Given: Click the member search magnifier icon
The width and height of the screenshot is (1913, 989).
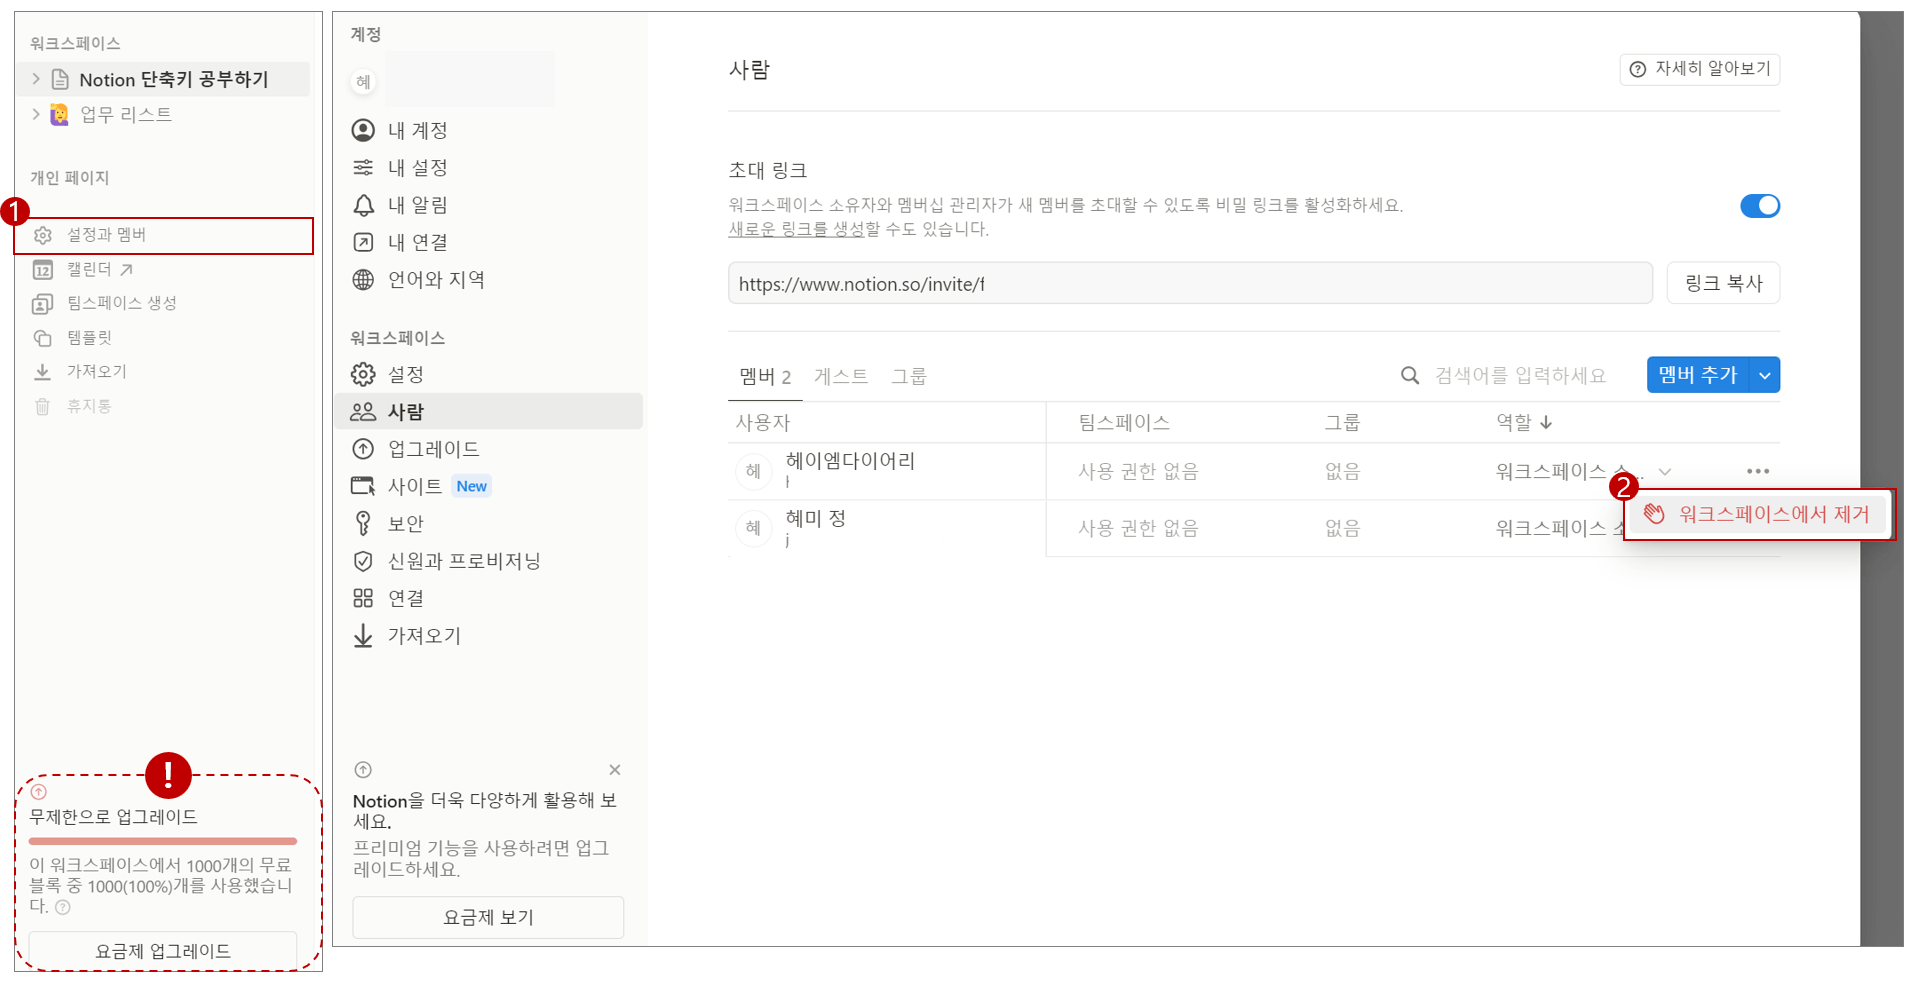Looking at the screenshot, I should [1410, 375].
